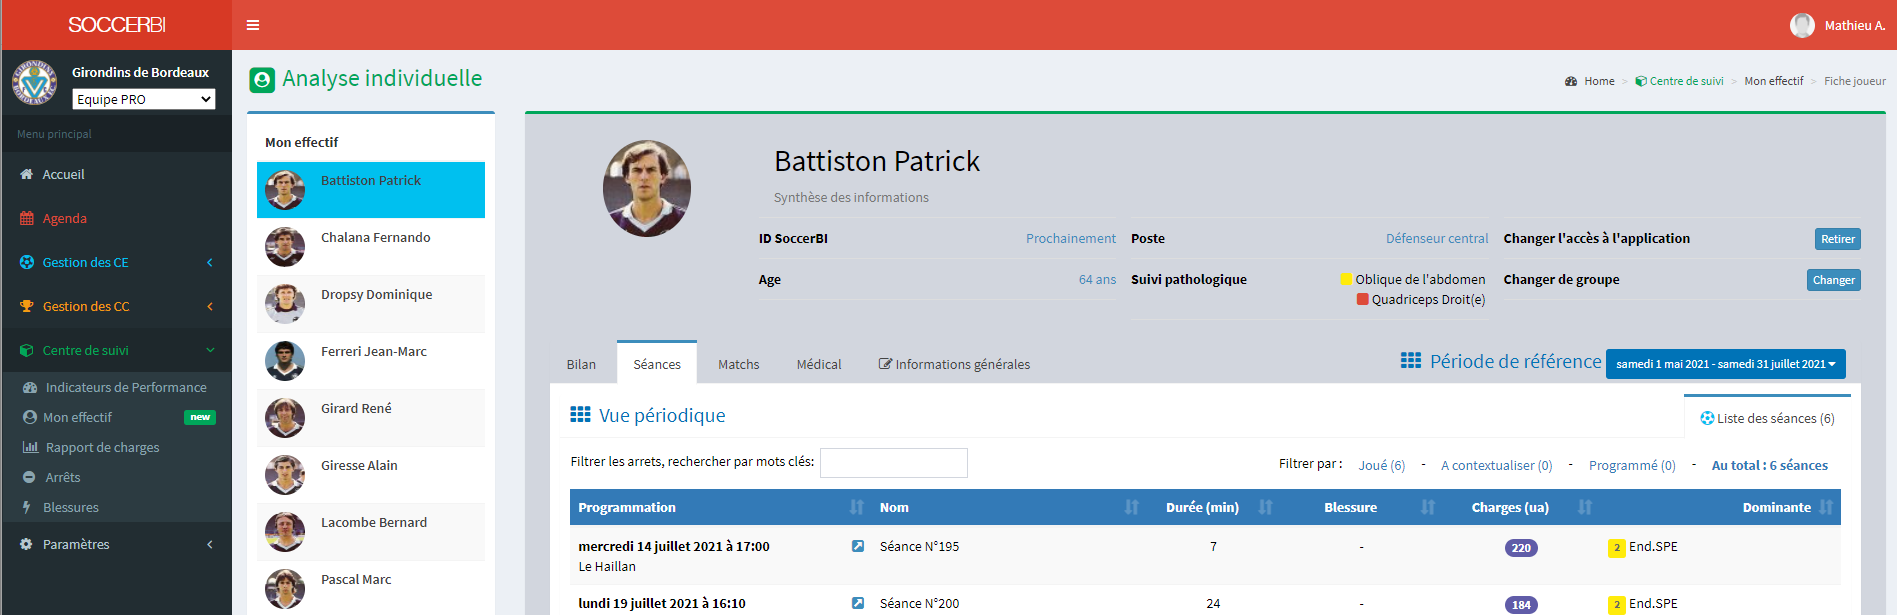
Task: Switch to the Matchs tab
Action: (739, 364)
